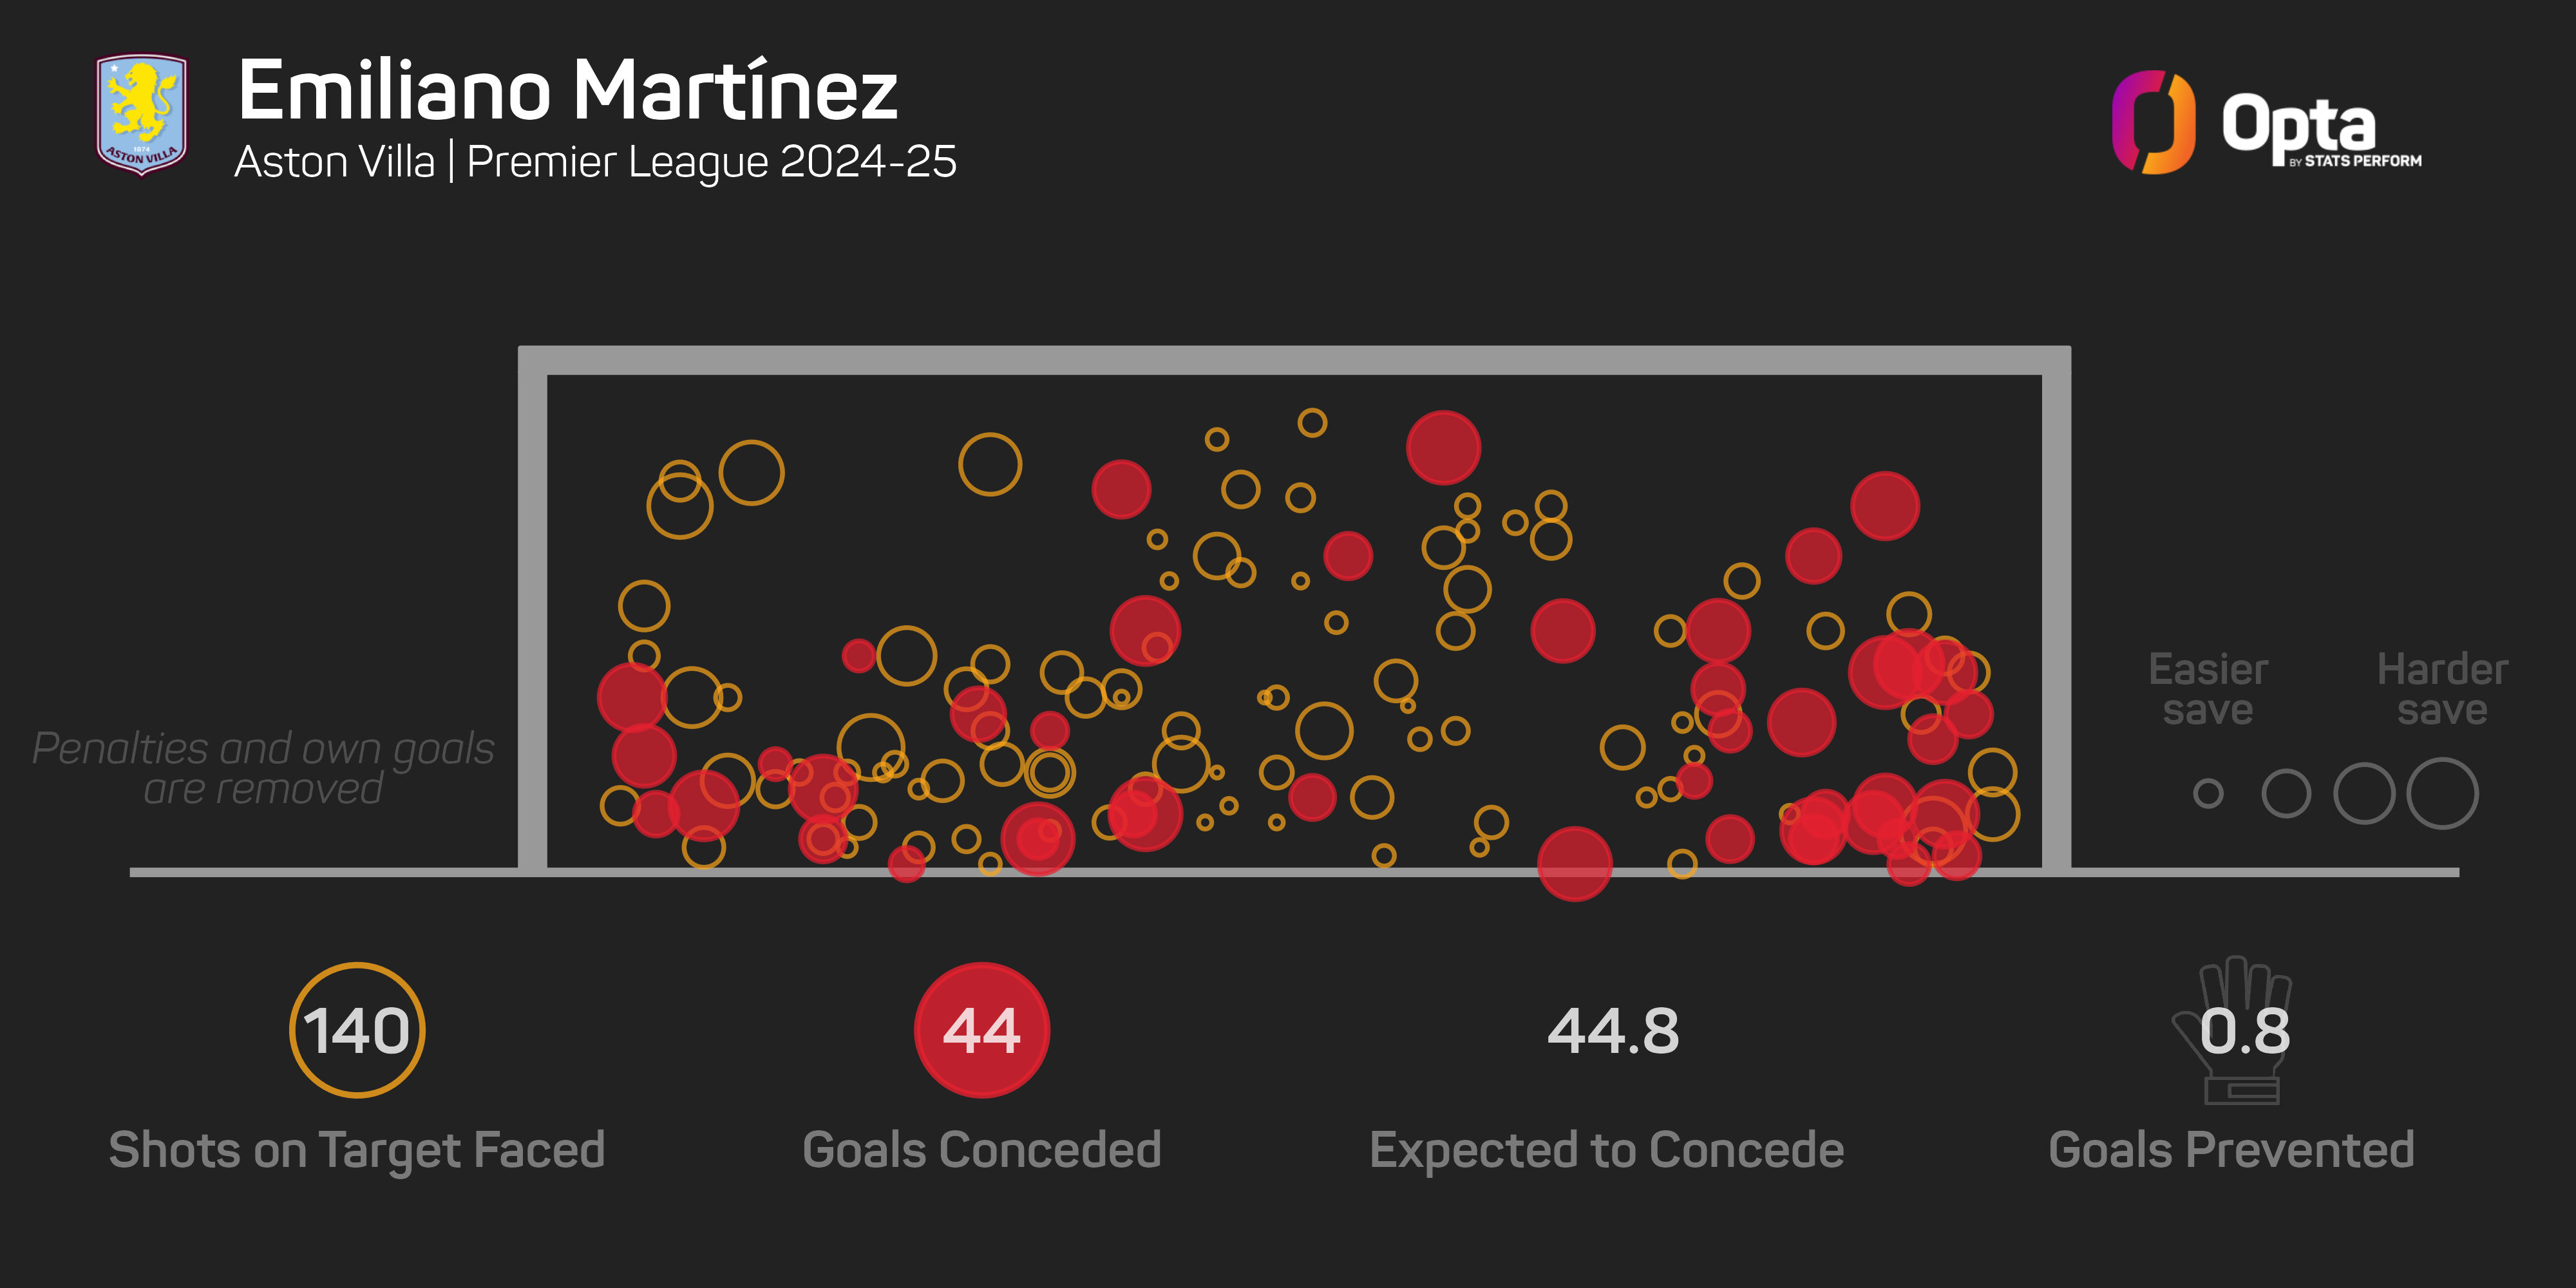Click the orange circle showing 140
The image size is (2576, 1288).
(357, 1030)
